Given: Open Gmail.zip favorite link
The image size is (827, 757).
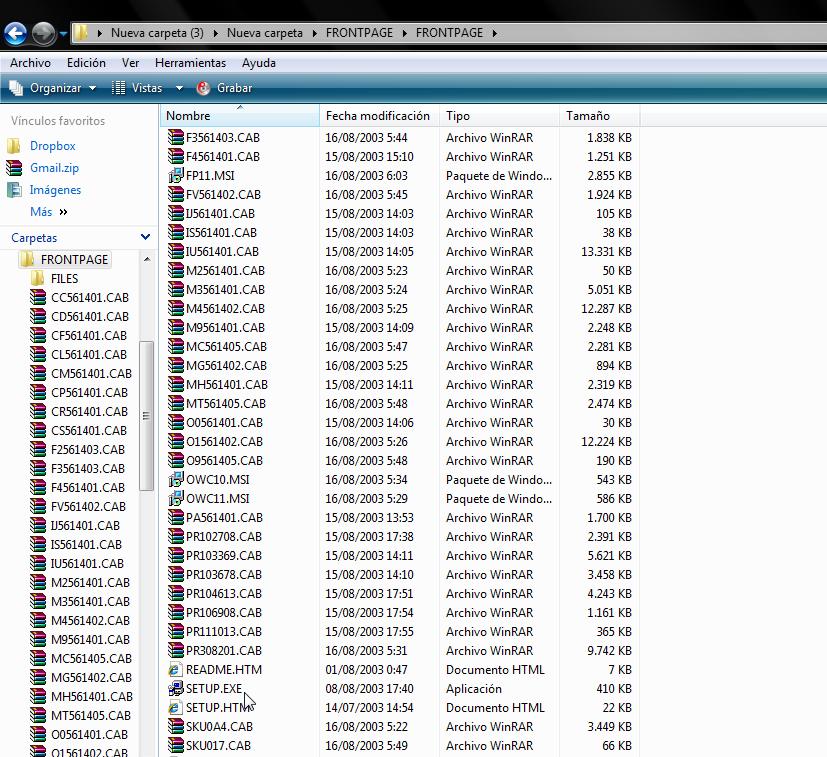Looking at the screenshot, I should (54, 168).
